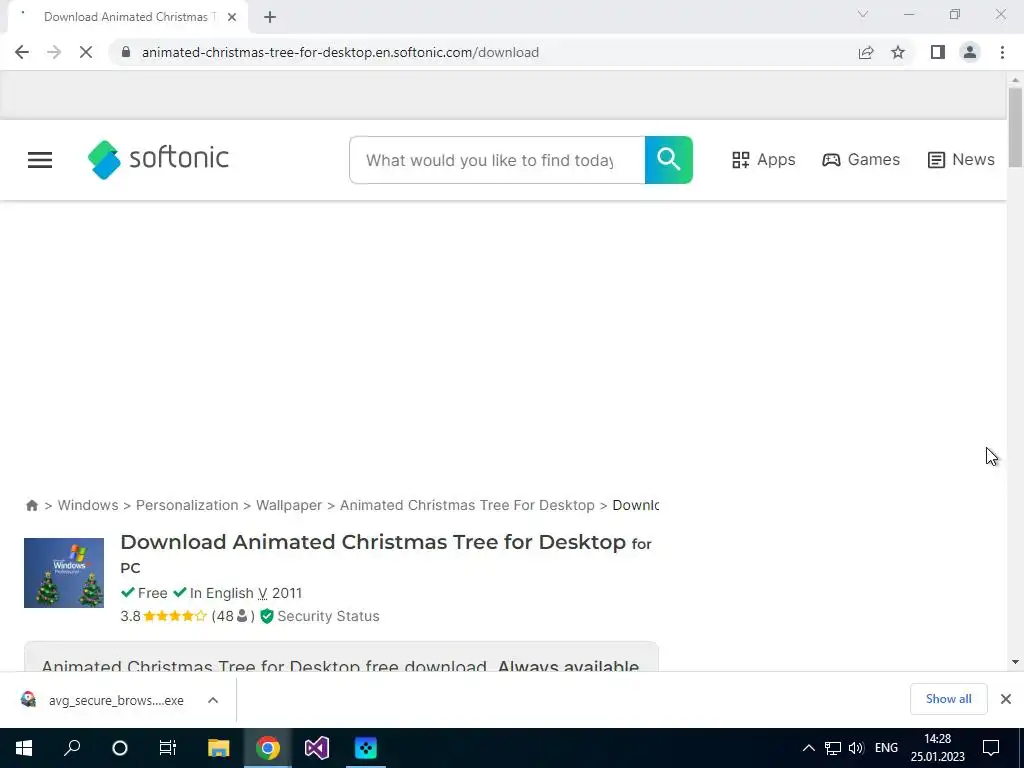Open Wallpaper breadcrumb link

[289, 505]
